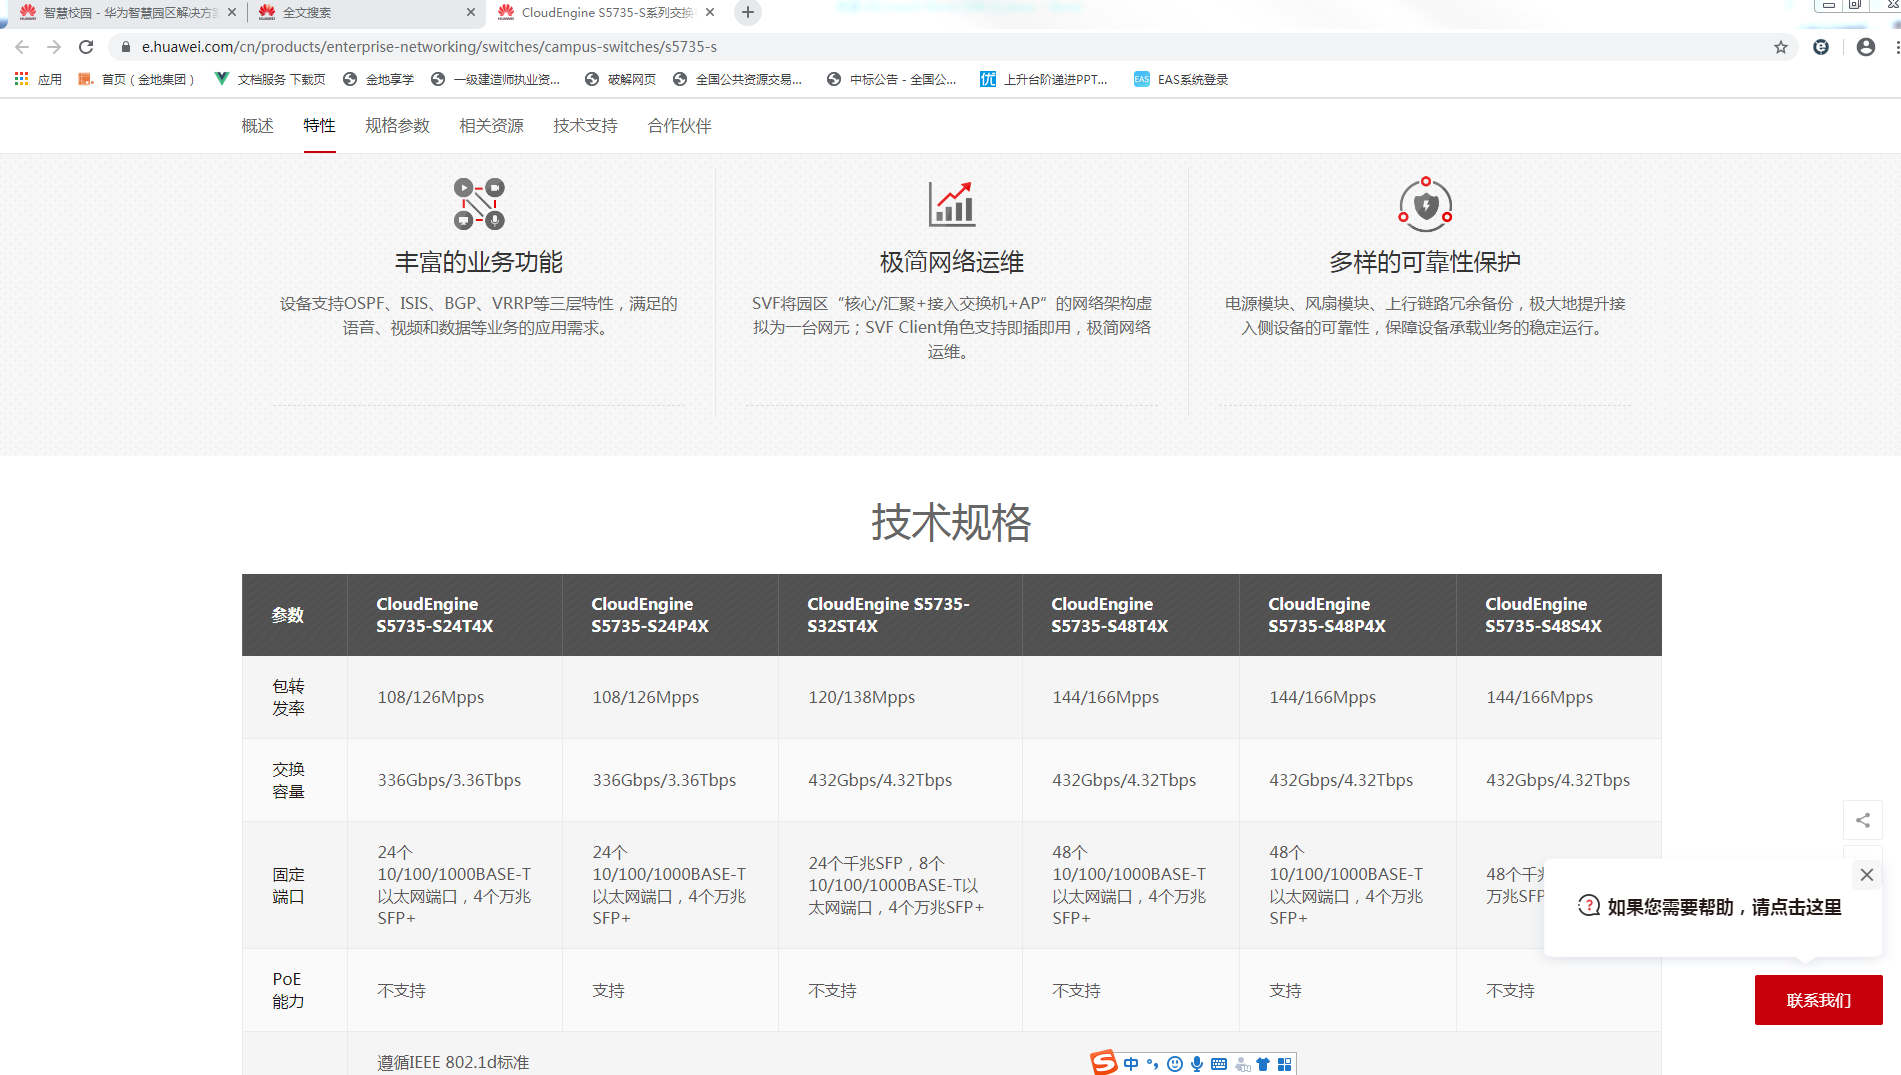Select the 技术支持 page tab
Viewport: 1901px width, 1075px height.
pyautogui.click(x=585, y=126)
